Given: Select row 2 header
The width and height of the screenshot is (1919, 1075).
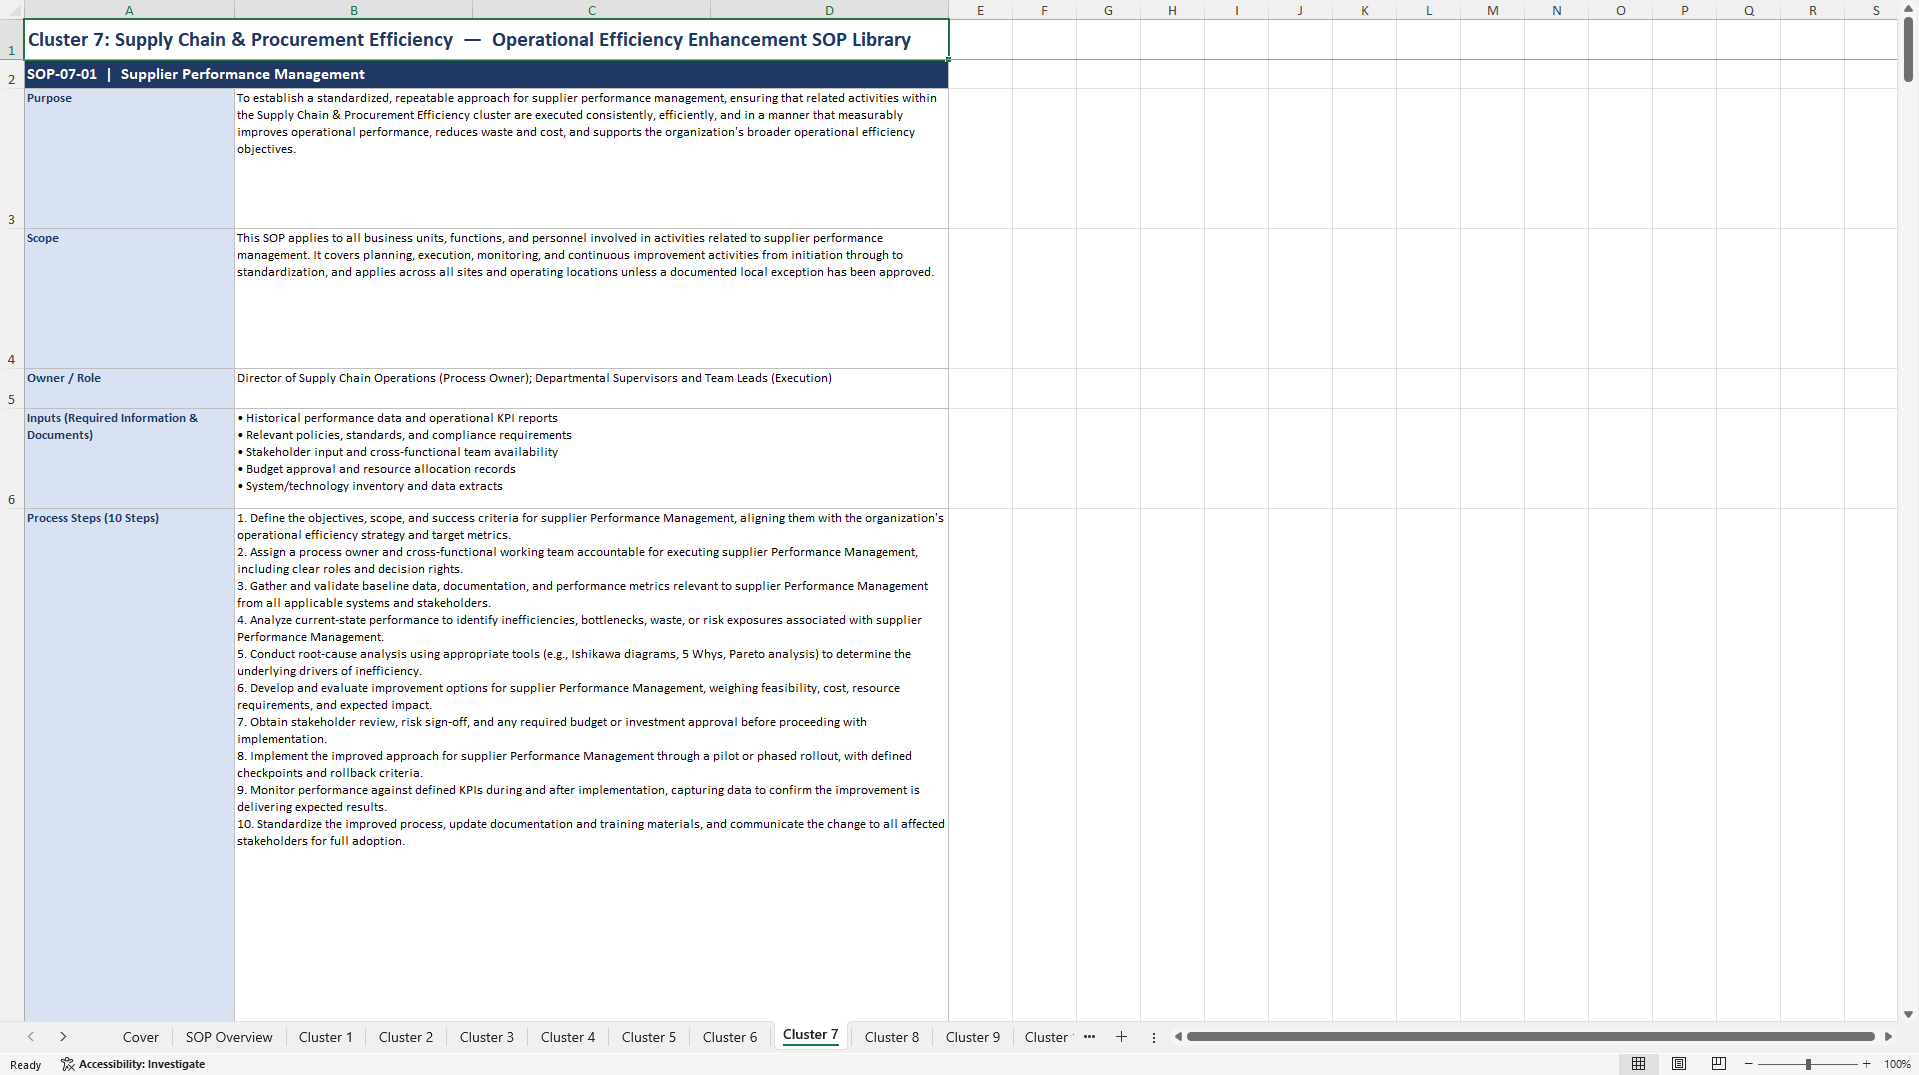Looking at the screenshot, I should [x=12, y=74].
